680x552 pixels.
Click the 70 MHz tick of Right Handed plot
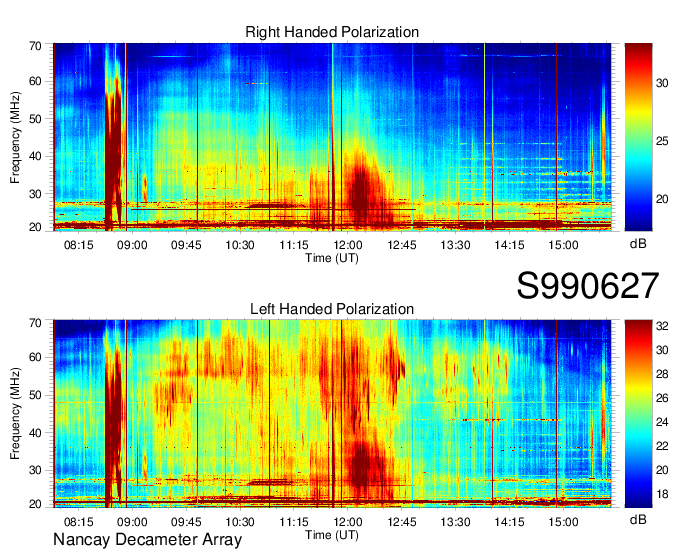(36, 46)
